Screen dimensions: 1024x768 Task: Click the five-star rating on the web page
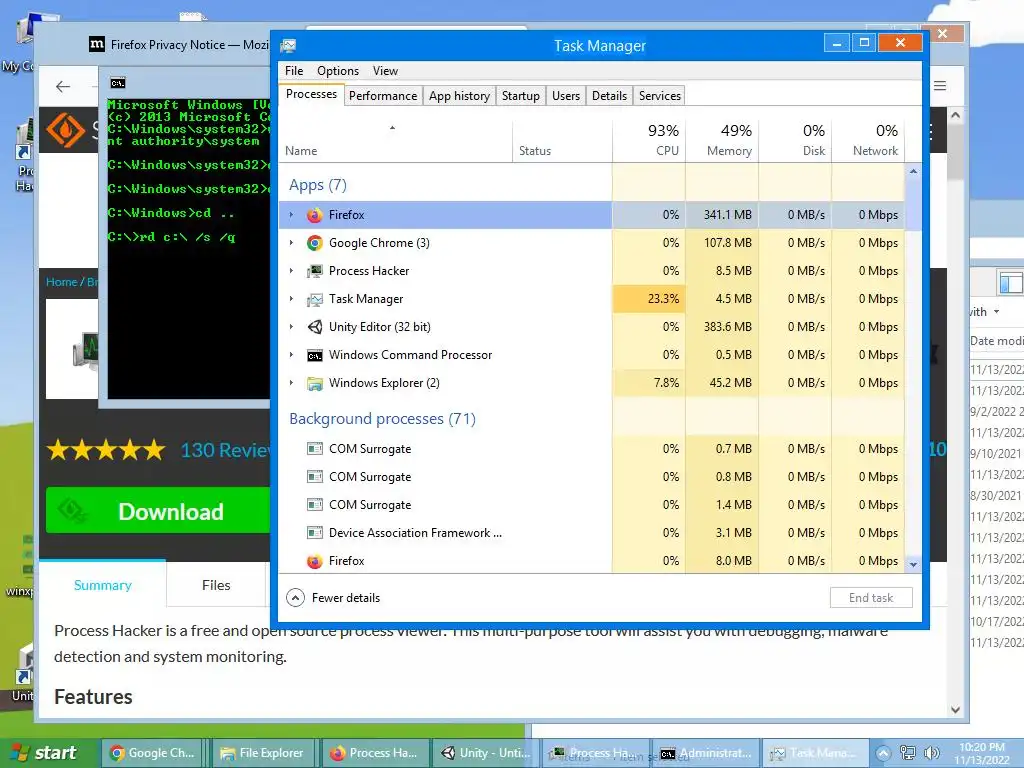pyautogui.click(x=106, y=450)
